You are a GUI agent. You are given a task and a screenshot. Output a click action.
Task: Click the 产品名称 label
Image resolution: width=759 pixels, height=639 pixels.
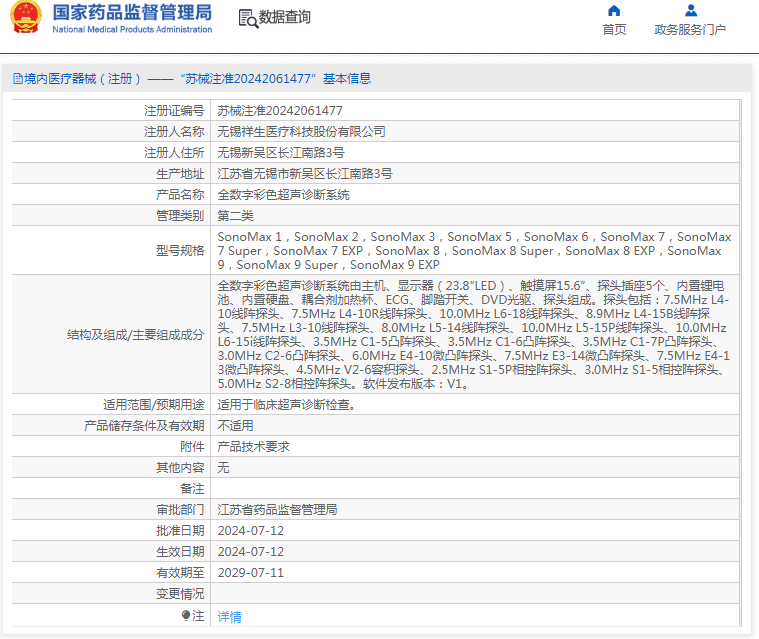pos(180,195)
